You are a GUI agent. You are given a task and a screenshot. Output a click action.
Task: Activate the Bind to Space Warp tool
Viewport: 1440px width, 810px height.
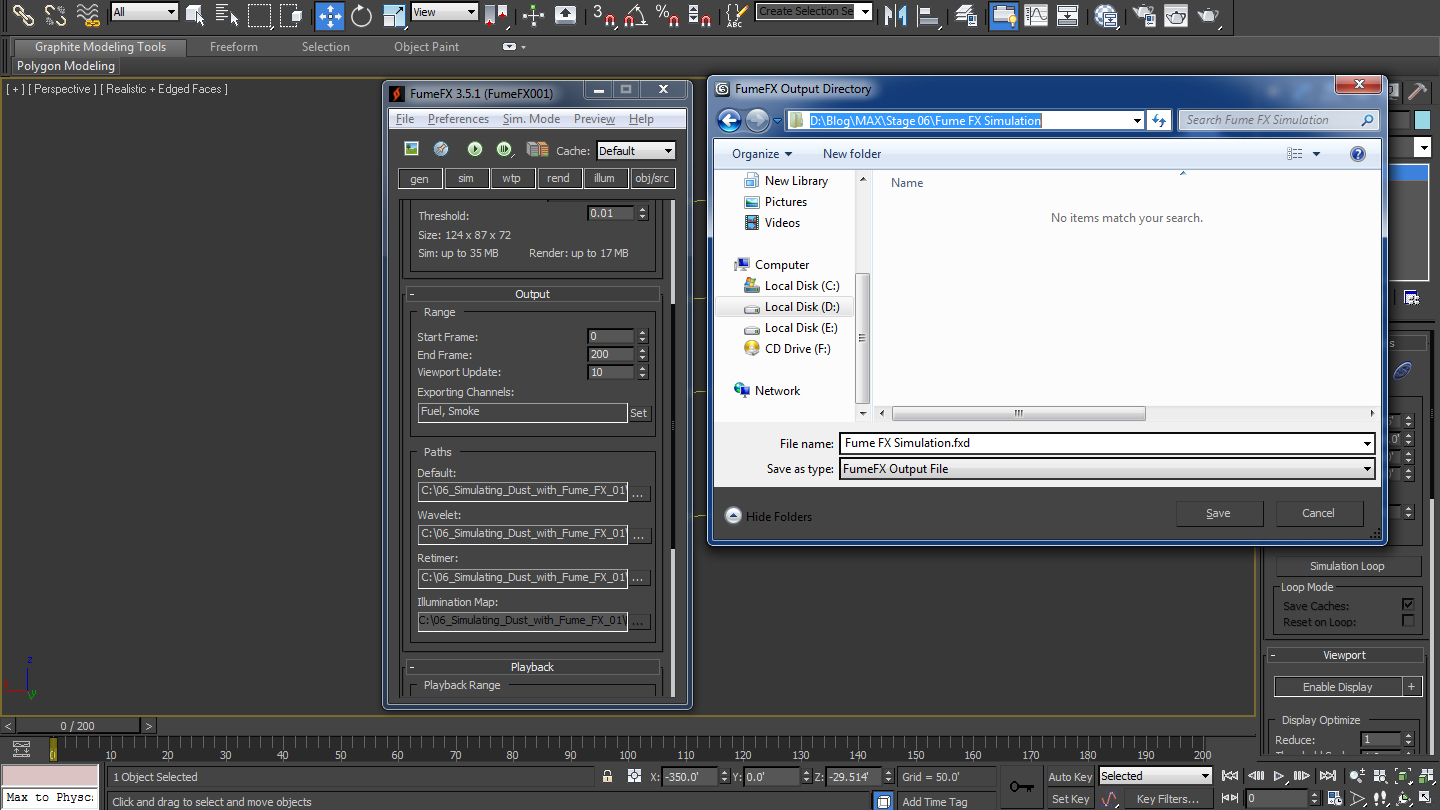pyautogui.click(x=88, y=15)
